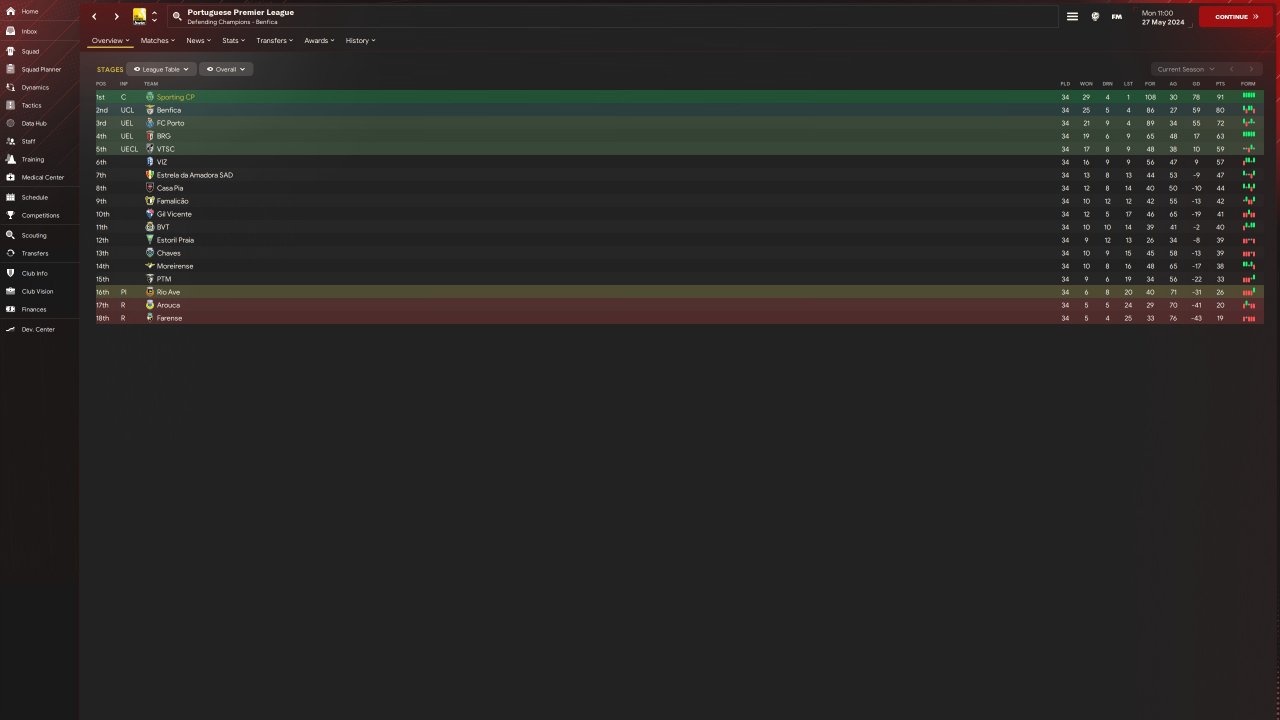The width and height of the screenshot is (1280, 720).
Task: Click the Benfica club badge
Action: pos(150,110)
